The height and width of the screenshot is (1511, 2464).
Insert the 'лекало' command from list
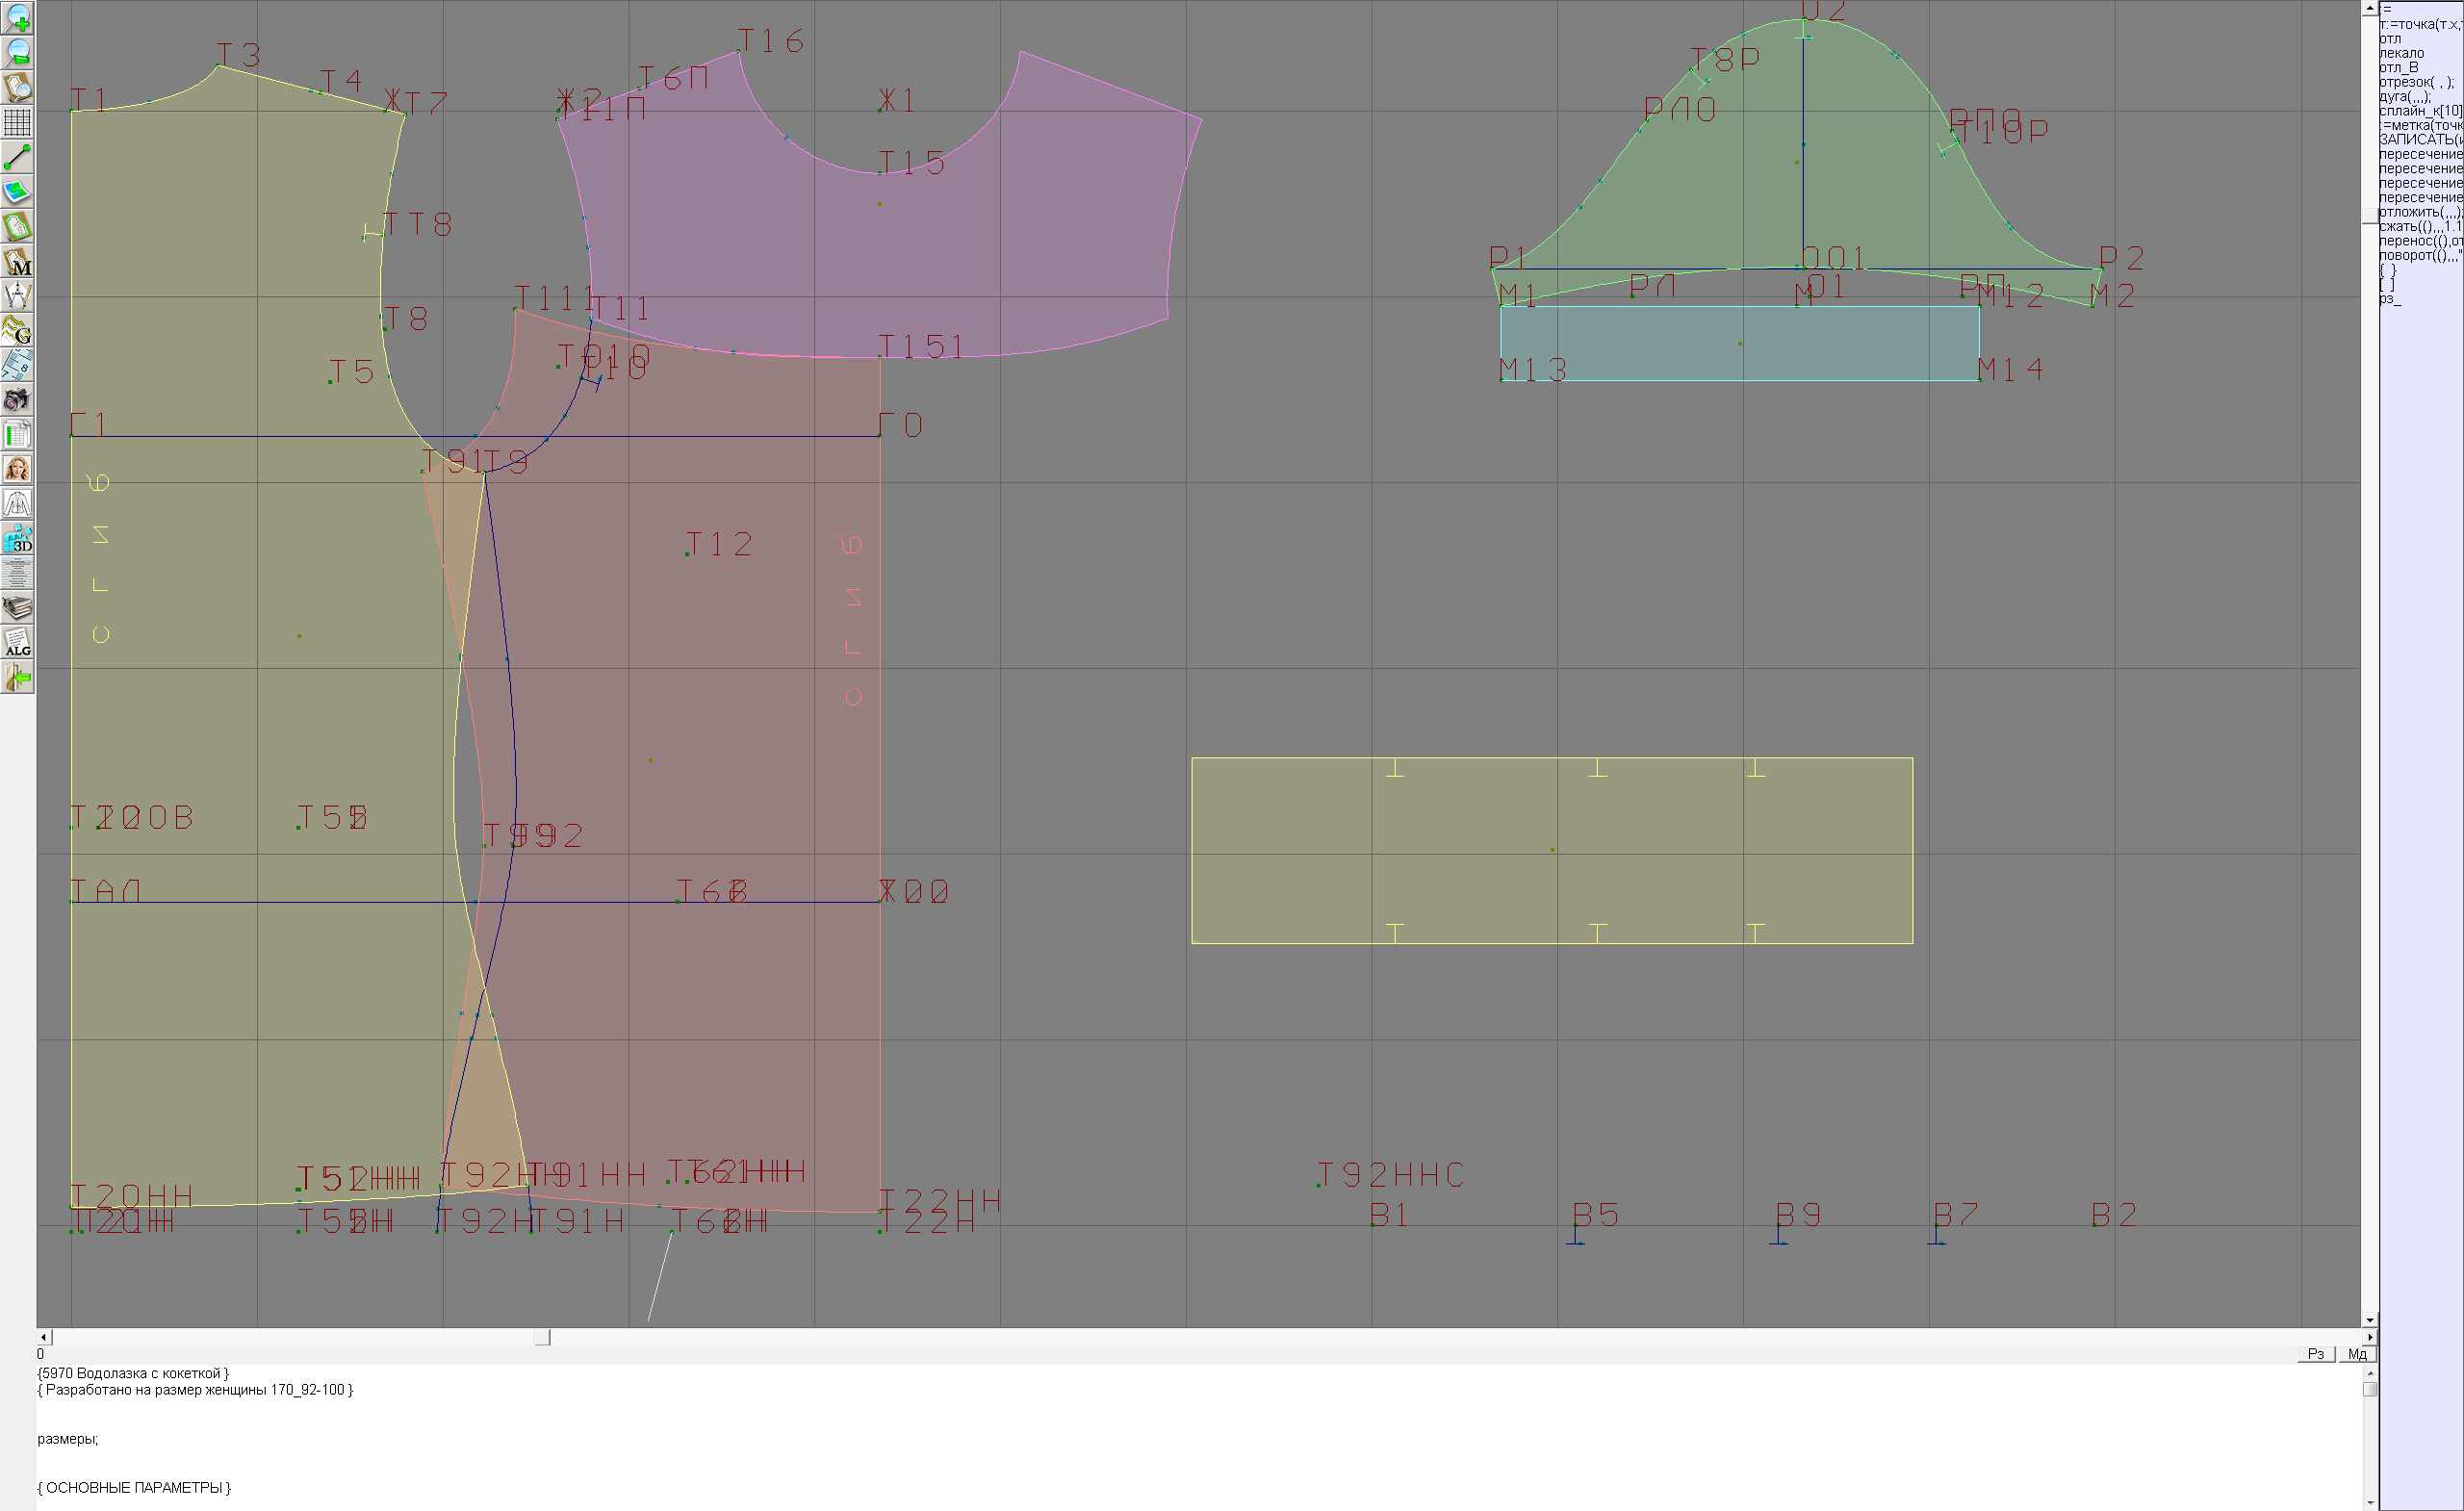tap(2401, 53)
